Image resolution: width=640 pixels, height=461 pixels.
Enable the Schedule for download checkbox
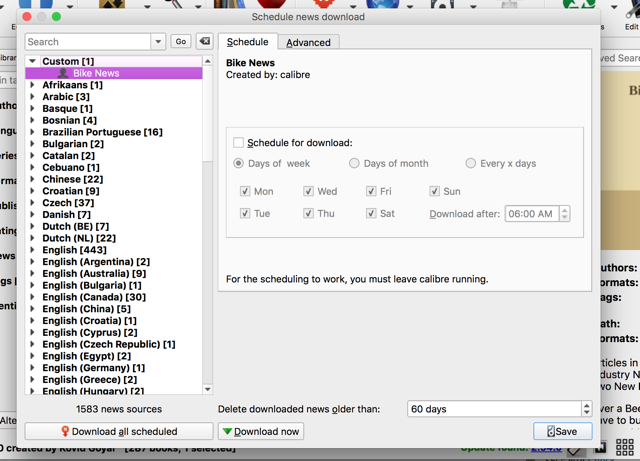tap(238, 143)
